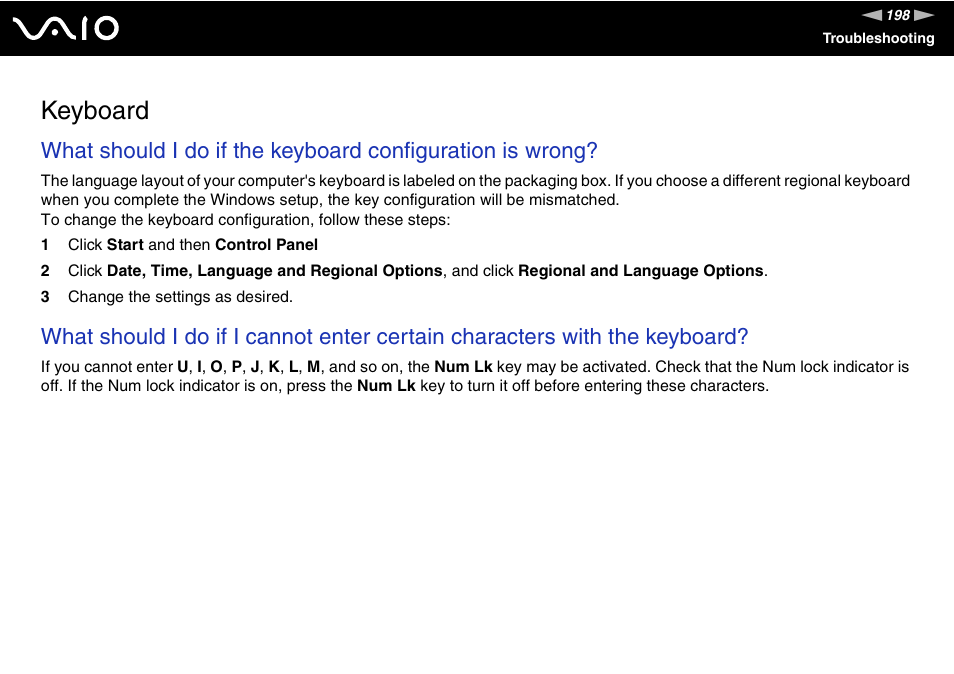This screenshot has height=674, width=954.
Task: Go to the next page arrow
Action: pyautogui.click(x=924, y=15)
